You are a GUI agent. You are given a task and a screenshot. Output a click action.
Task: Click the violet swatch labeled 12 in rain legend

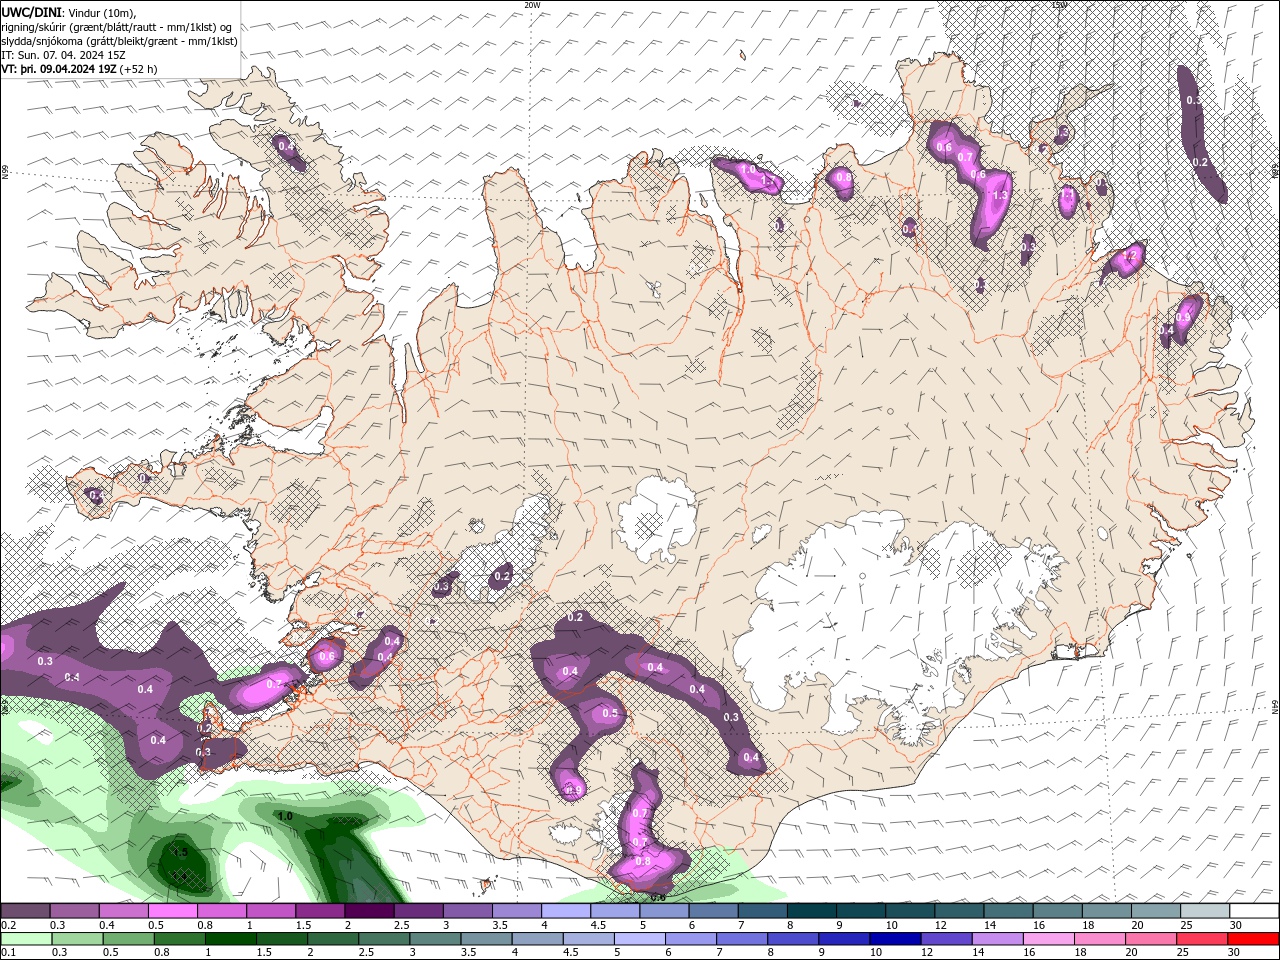[x=947, y=938]
